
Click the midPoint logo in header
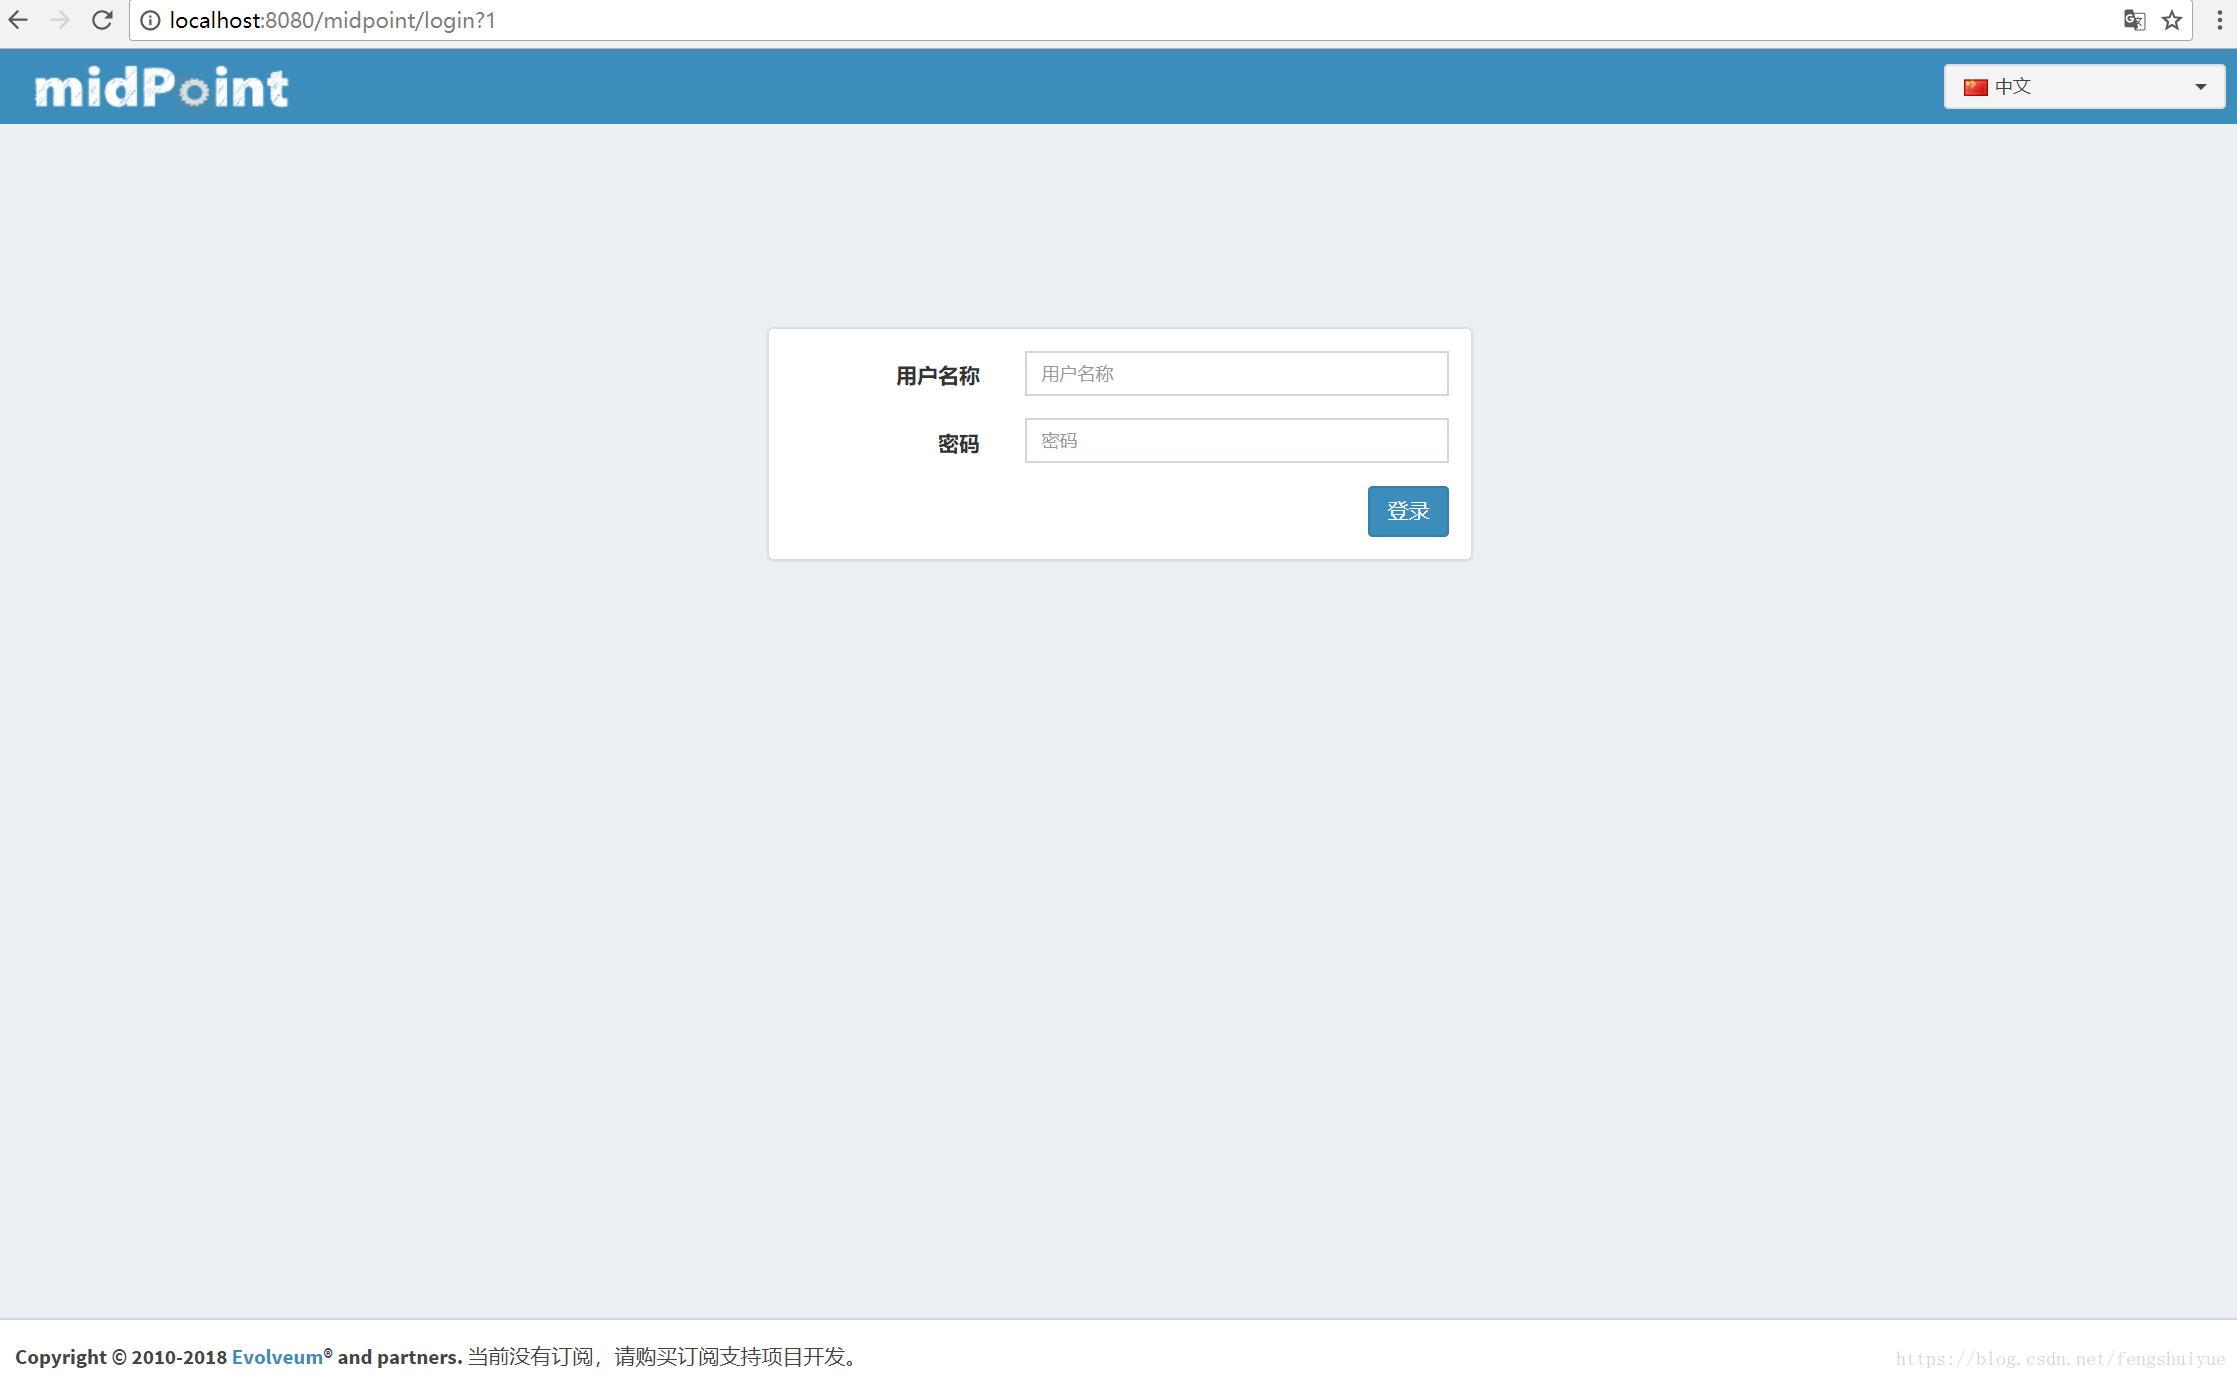tap(161, 87)
